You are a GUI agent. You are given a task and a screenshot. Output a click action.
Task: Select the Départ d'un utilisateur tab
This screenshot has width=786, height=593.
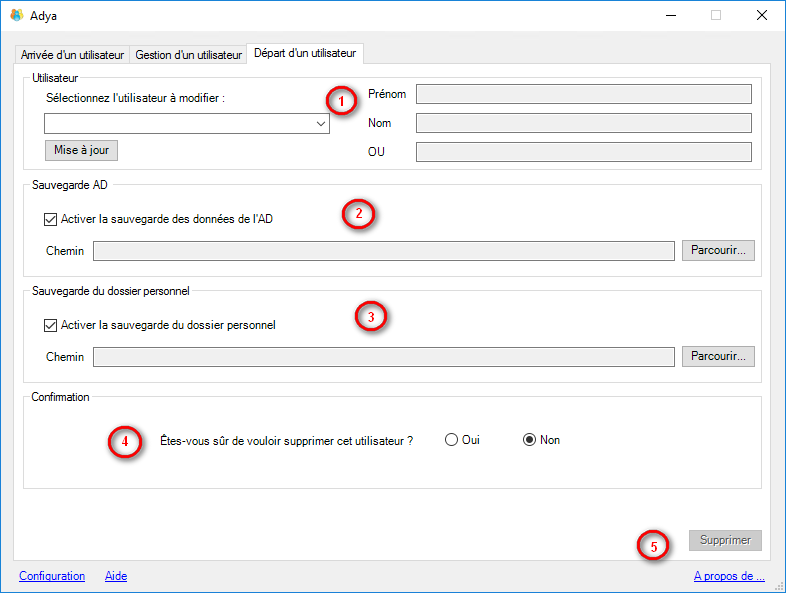(306, 53)
